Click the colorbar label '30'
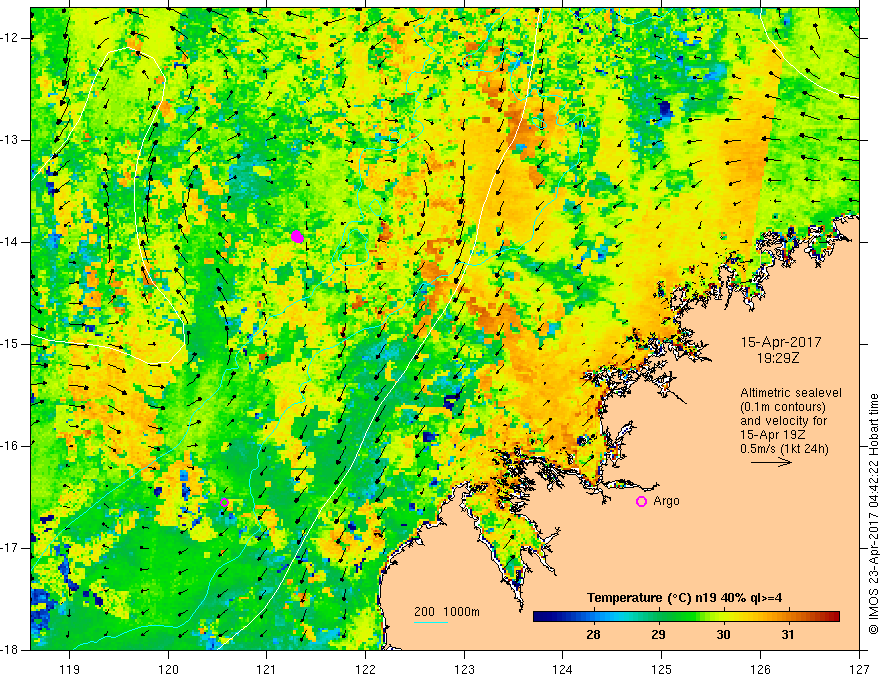The width and height of the screenshot is (880, 680). 723,635
